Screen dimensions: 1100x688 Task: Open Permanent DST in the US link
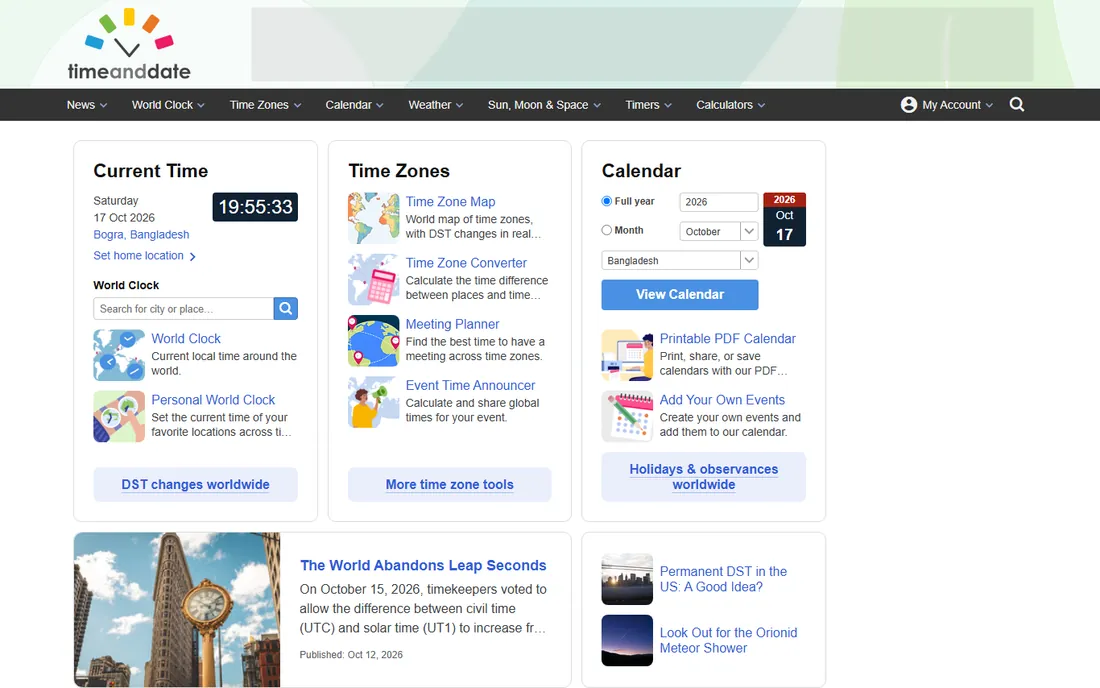pyautogui.click(x=723, y=579)
